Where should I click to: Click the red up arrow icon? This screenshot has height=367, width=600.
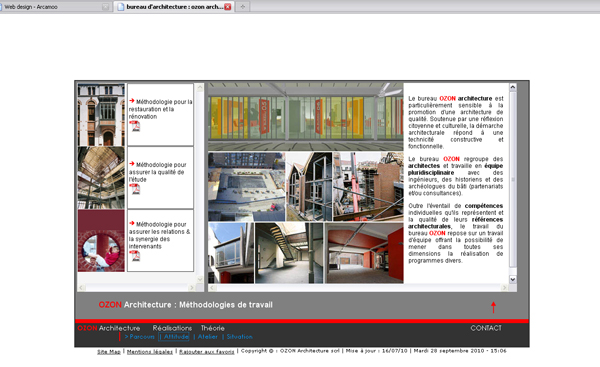(493, 307)
